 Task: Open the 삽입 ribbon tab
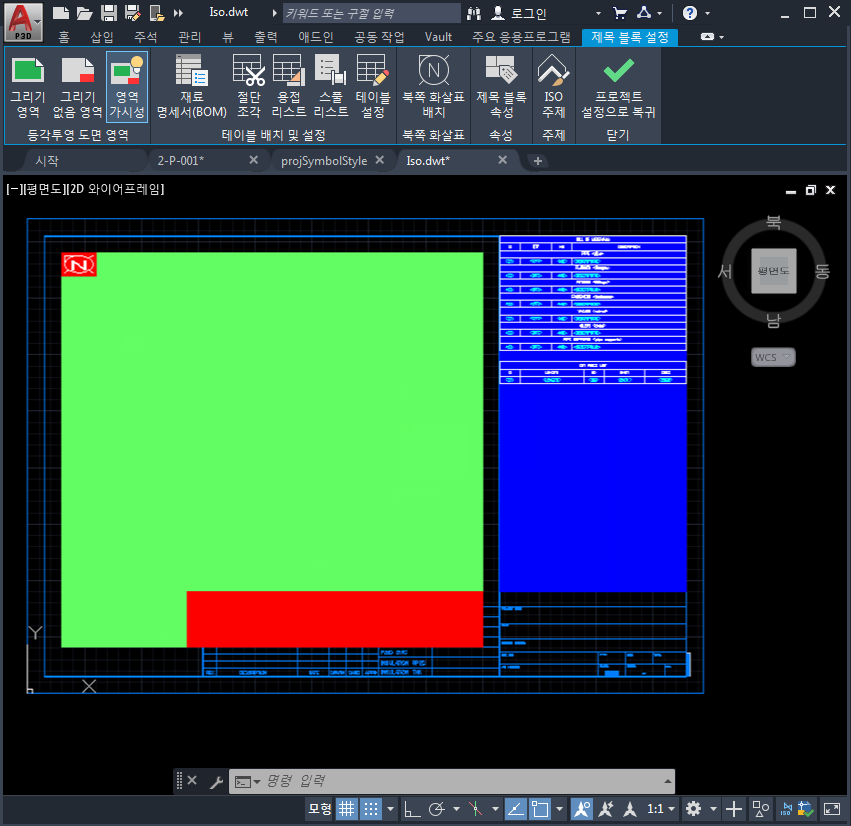(x=101, y=37)
